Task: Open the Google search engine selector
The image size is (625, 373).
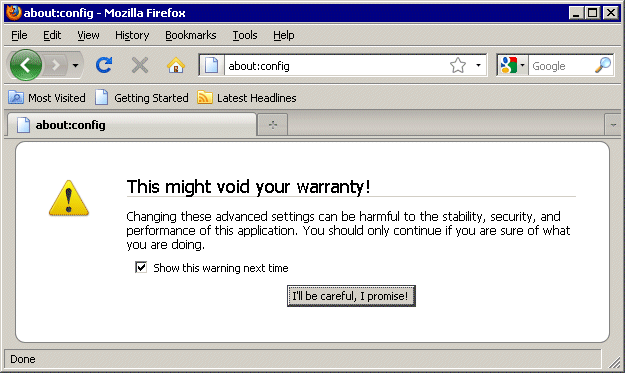Action: tap(513, 65)
